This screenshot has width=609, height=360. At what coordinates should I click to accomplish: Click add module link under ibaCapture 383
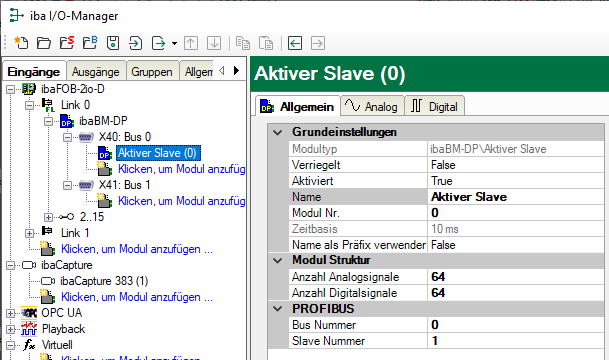[137, 297]
